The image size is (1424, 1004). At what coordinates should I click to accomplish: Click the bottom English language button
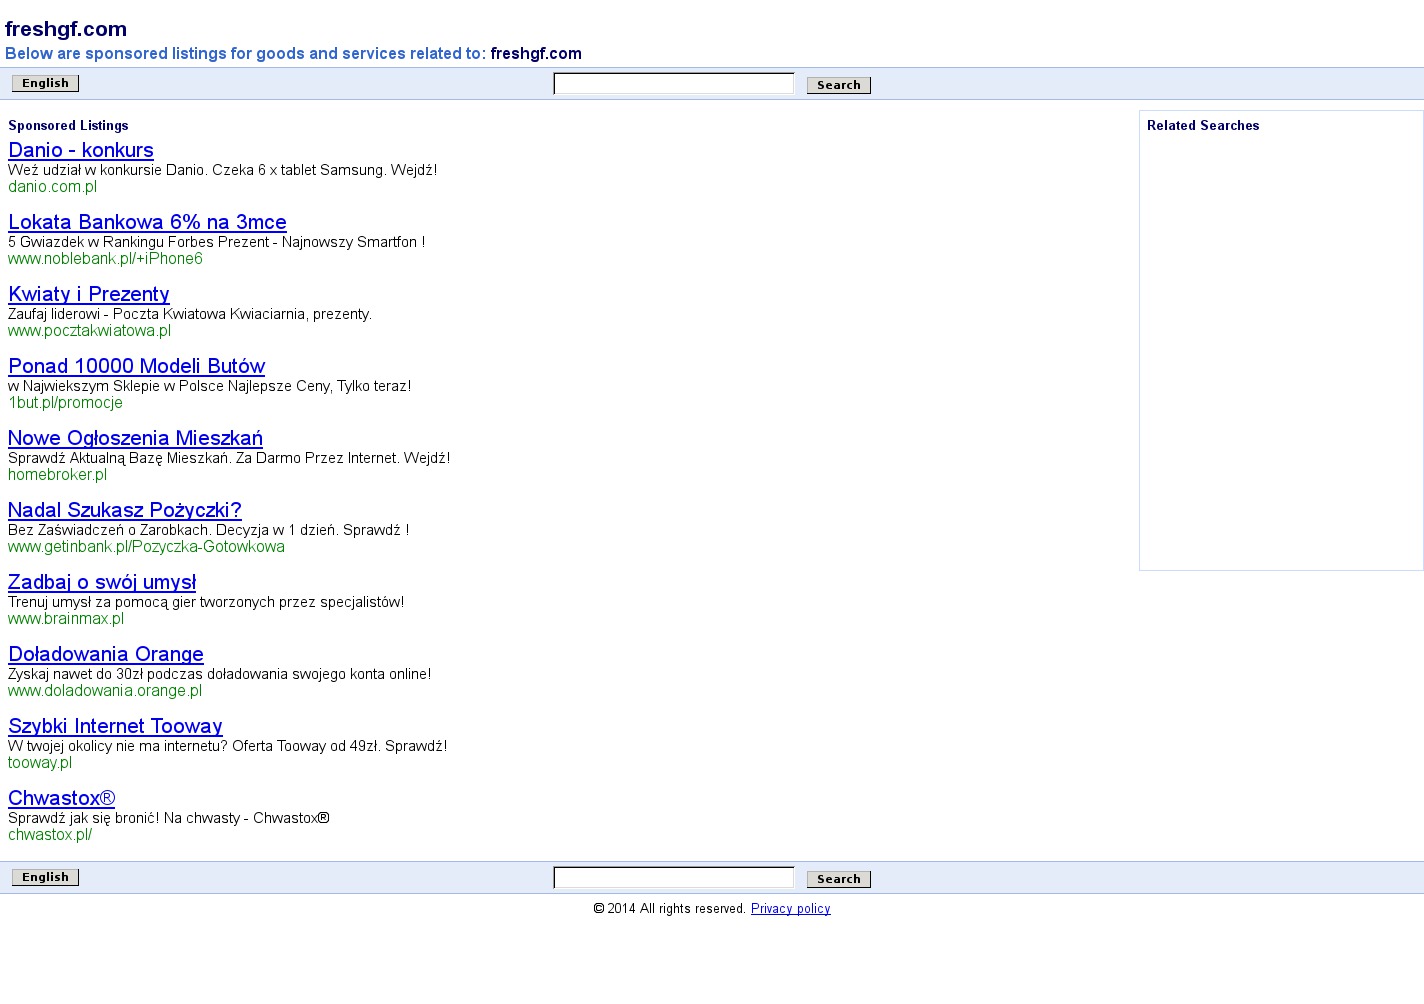click(x=45, y=877)
